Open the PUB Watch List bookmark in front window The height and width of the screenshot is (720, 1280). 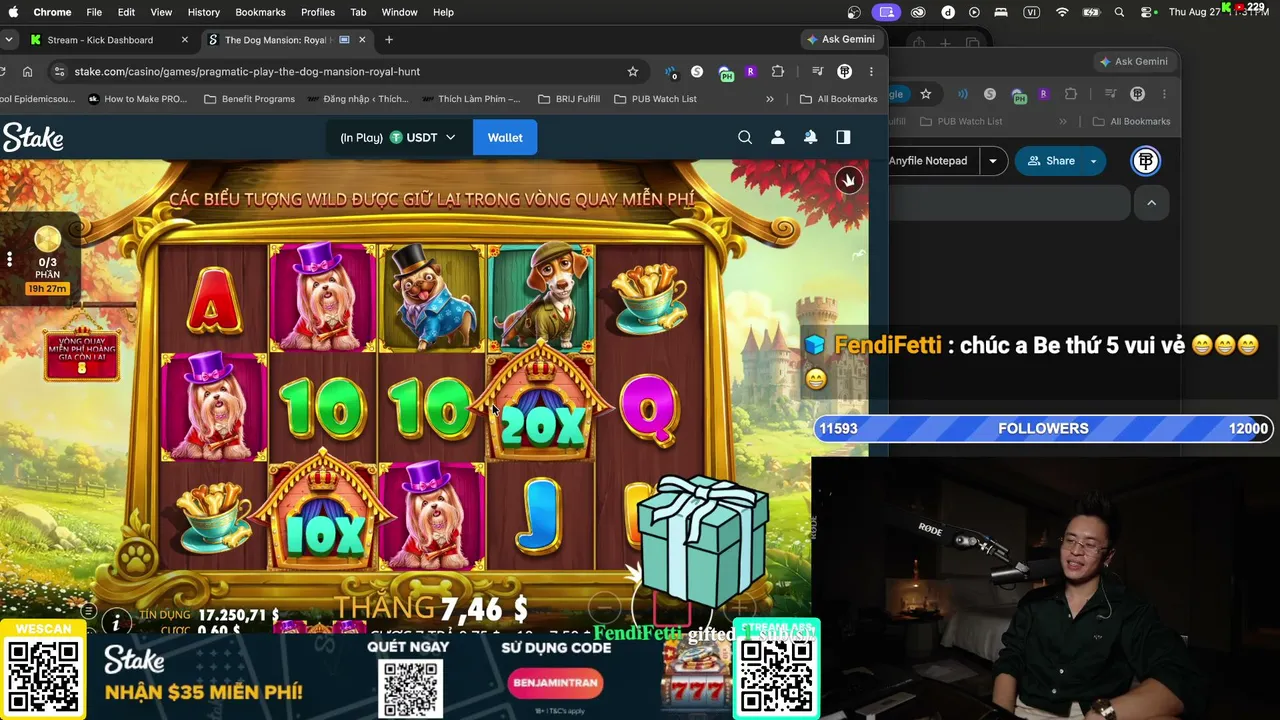click(x=655, y=99)
